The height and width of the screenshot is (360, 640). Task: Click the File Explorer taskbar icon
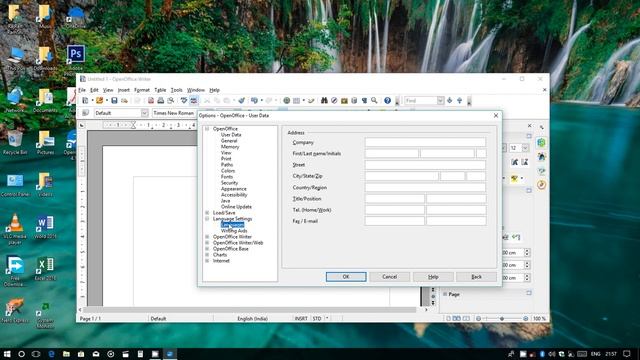tap(66, 353)
